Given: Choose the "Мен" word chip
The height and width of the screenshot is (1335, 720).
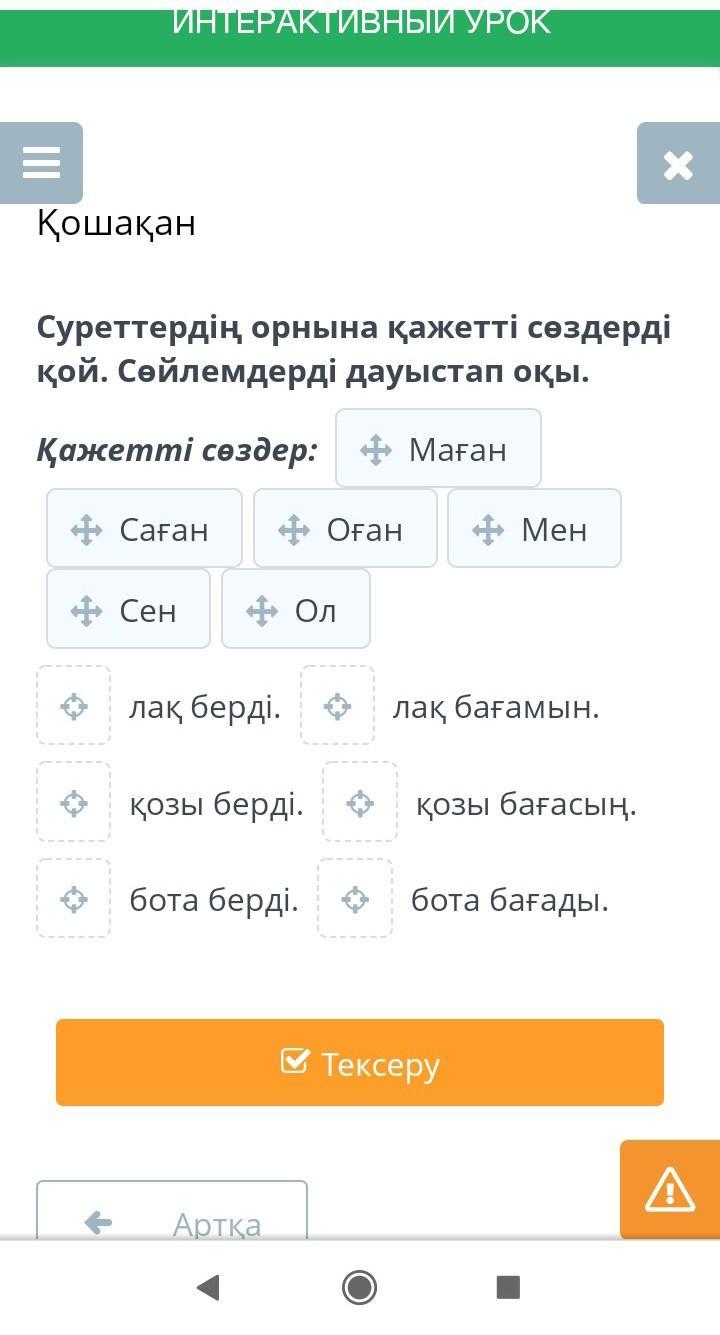Looking at the screenshot, I should (534, 529).
